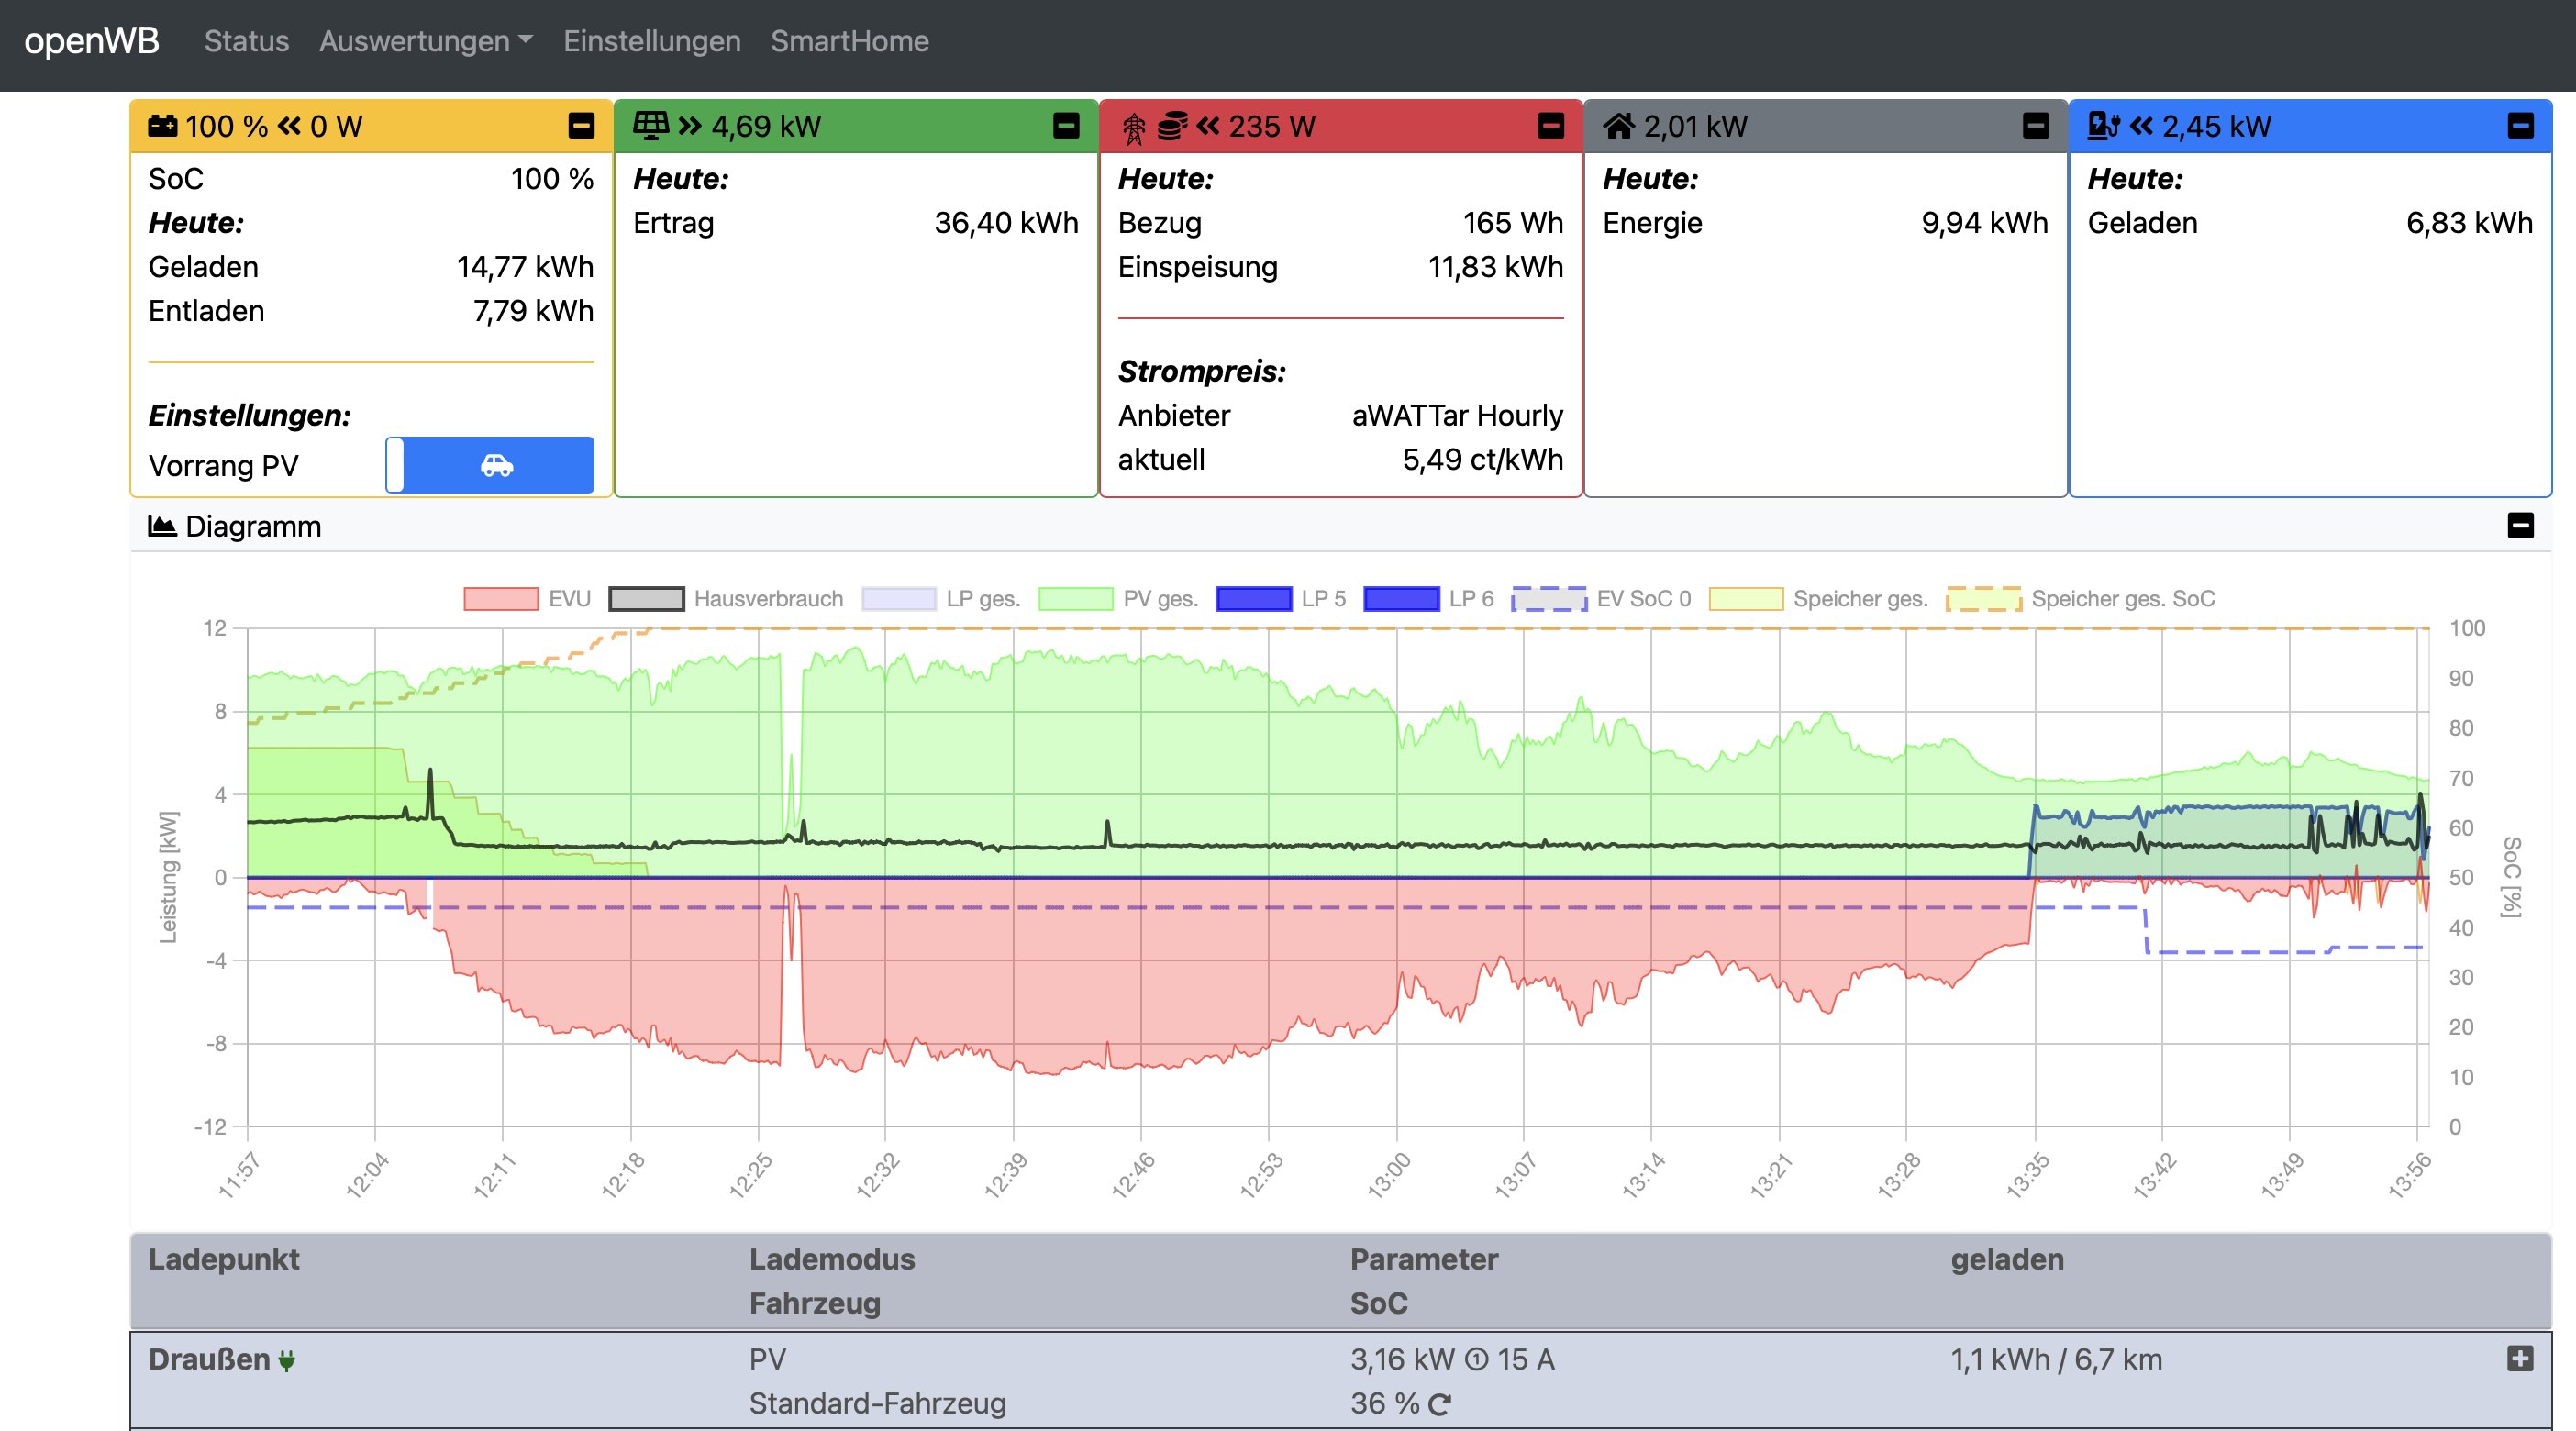Viewport: 2576px width, 1431px height.
Task: Click the charging station icon in the blue card
Action: pos(2103,126)
